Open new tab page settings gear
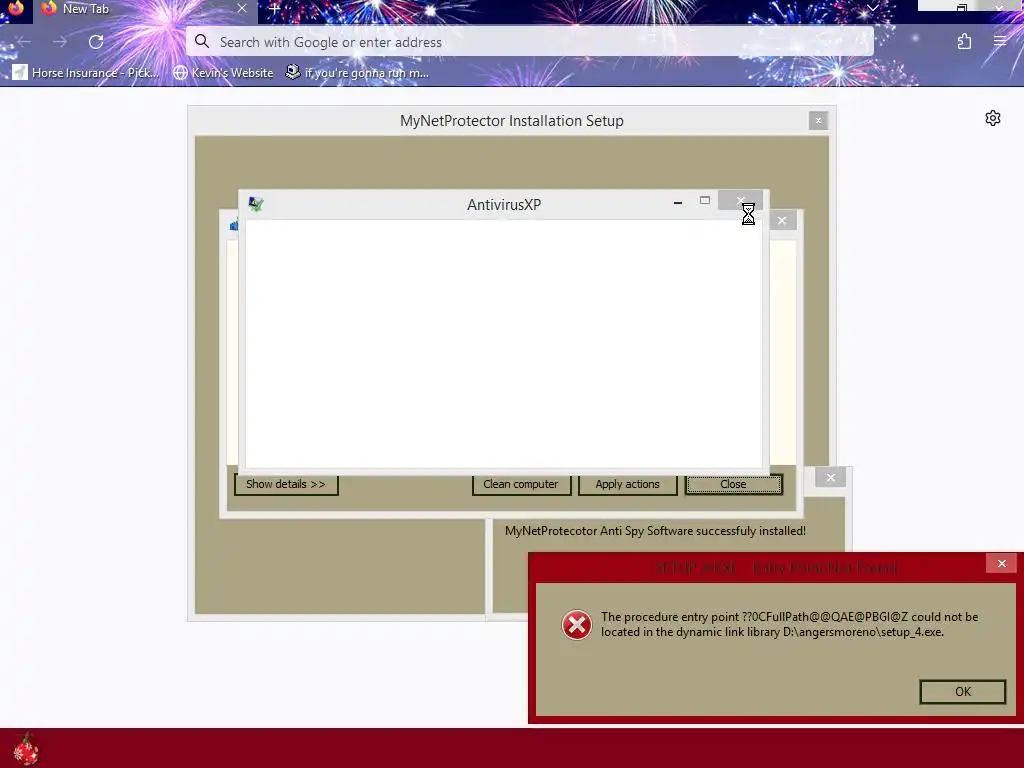Image resolution: width=1024 pixels, height=768 pixels. pyautogui.click(x=993, y=118)
